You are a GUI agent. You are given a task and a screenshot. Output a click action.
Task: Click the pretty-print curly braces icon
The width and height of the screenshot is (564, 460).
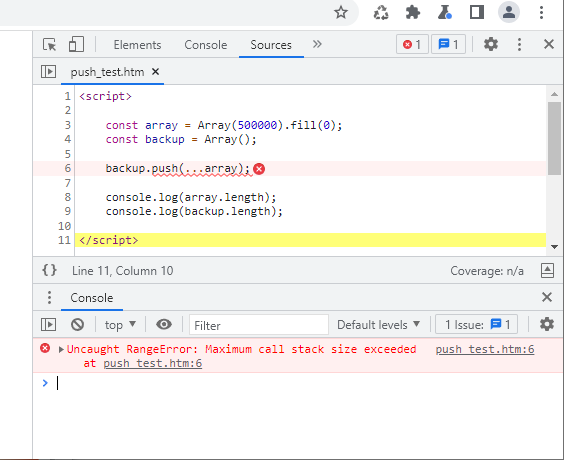49,270
